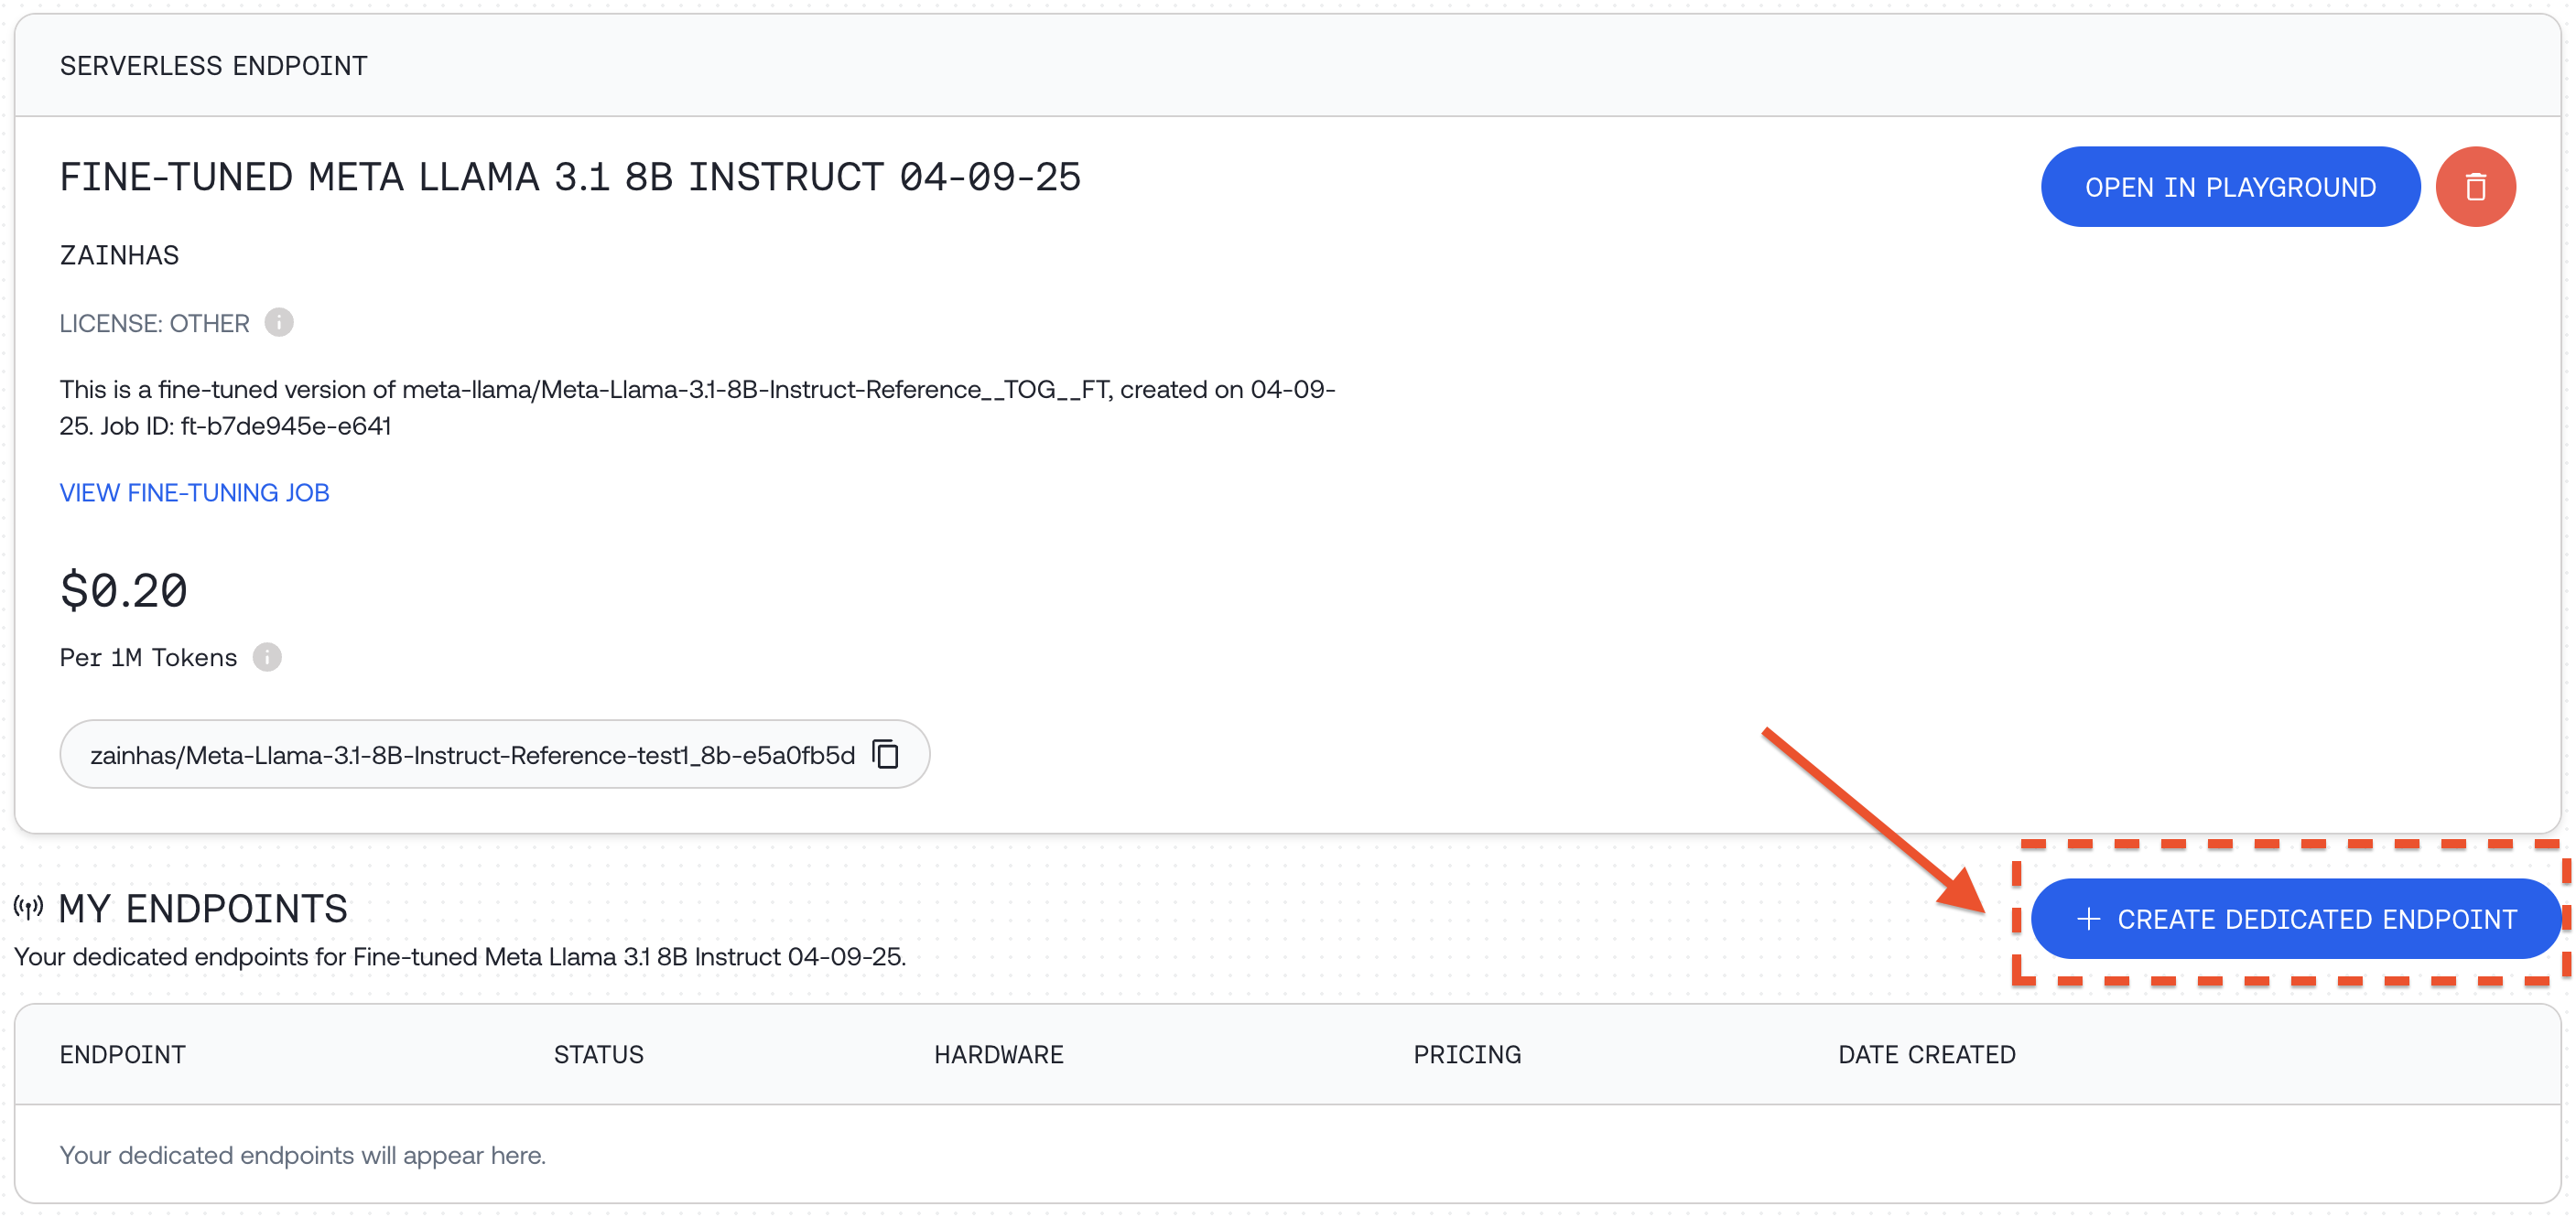Open the model in playground
Screen dimensions: 2576x1228
coord(2229,187)
